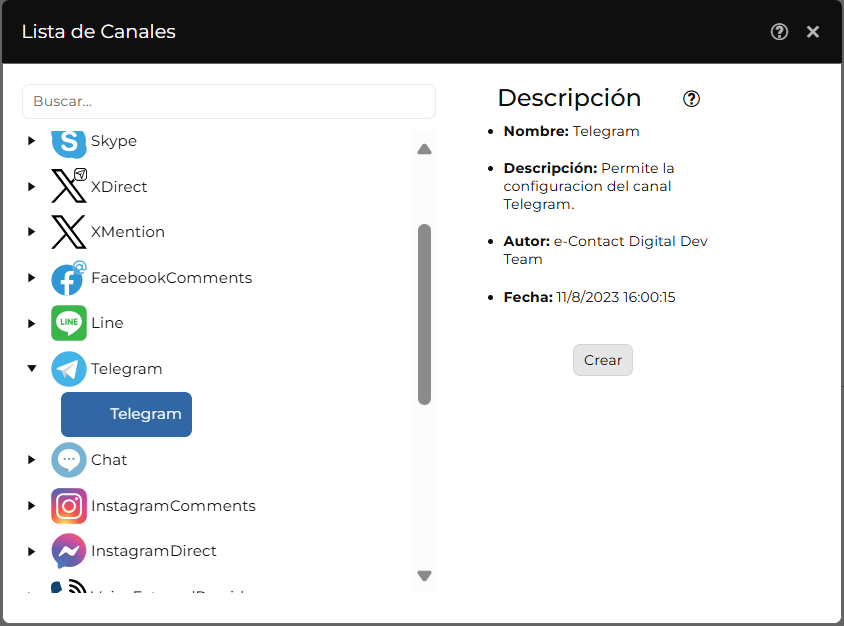Select the FacebookComments icon
The width and height of the screenshot is (844, 626).
[x=69, y=278]
